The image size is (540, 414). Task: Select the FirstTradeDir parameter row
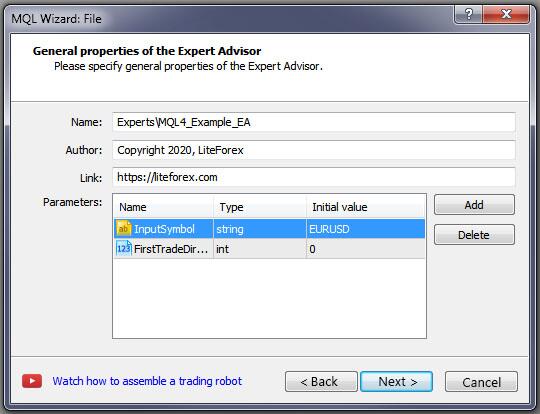coord(269,249)
